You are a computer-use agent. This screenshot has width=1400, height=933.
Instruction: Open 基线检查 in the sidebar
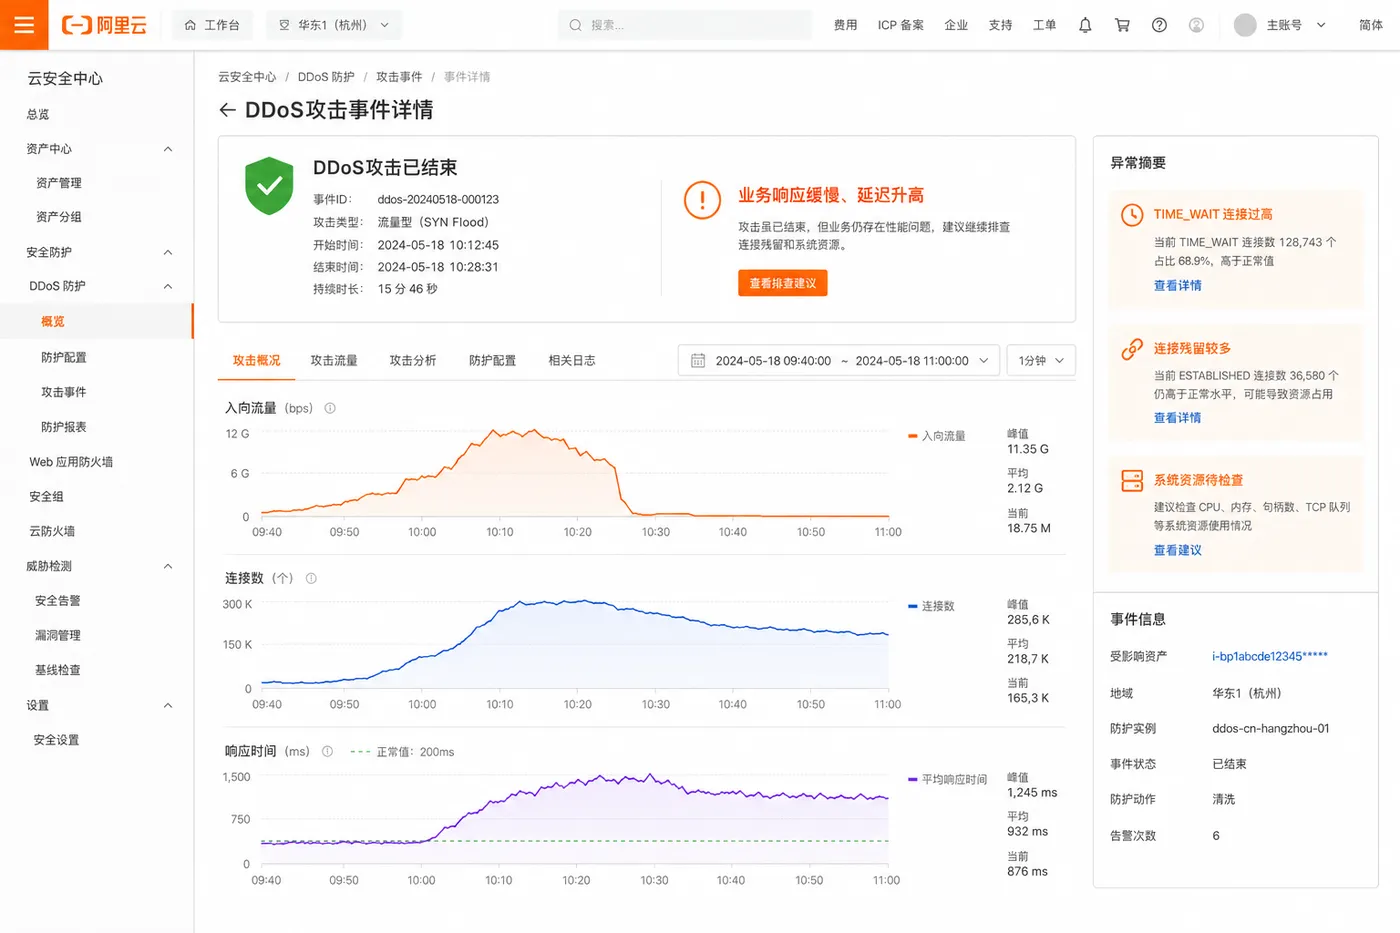pos(58,670)
